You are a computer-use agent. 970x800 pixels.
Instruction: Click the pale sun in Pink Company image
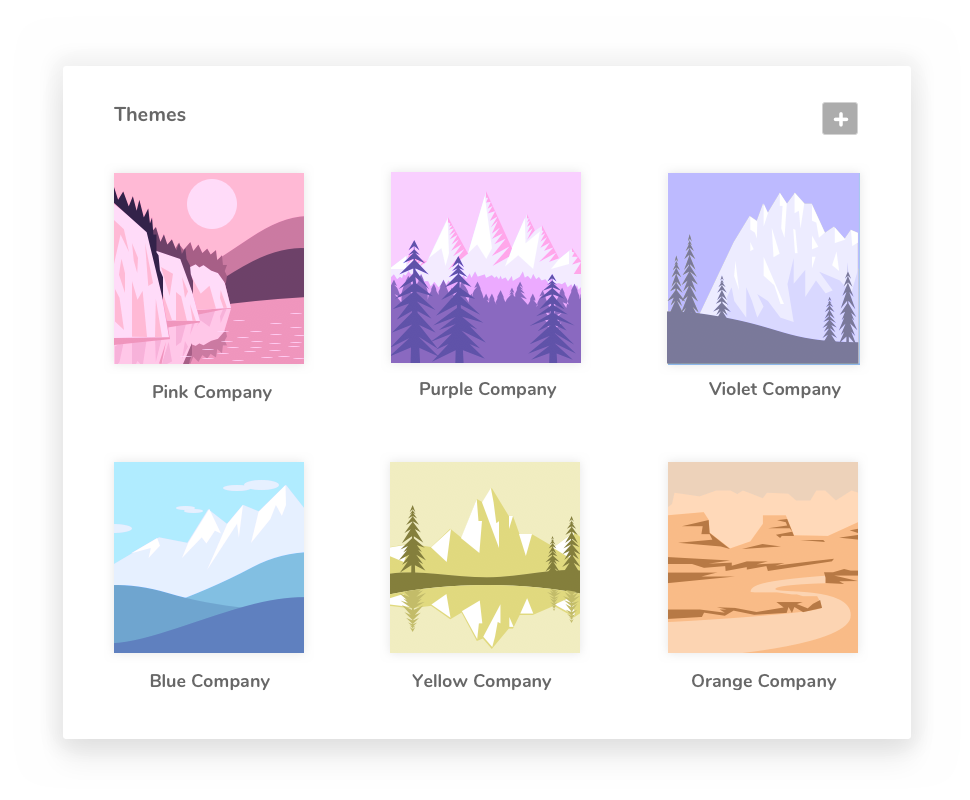coord(212,204)
